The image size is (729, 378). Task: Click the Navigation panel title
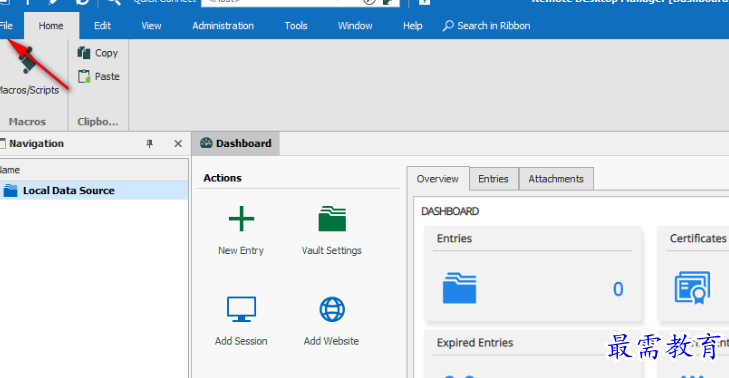(36, 144)
